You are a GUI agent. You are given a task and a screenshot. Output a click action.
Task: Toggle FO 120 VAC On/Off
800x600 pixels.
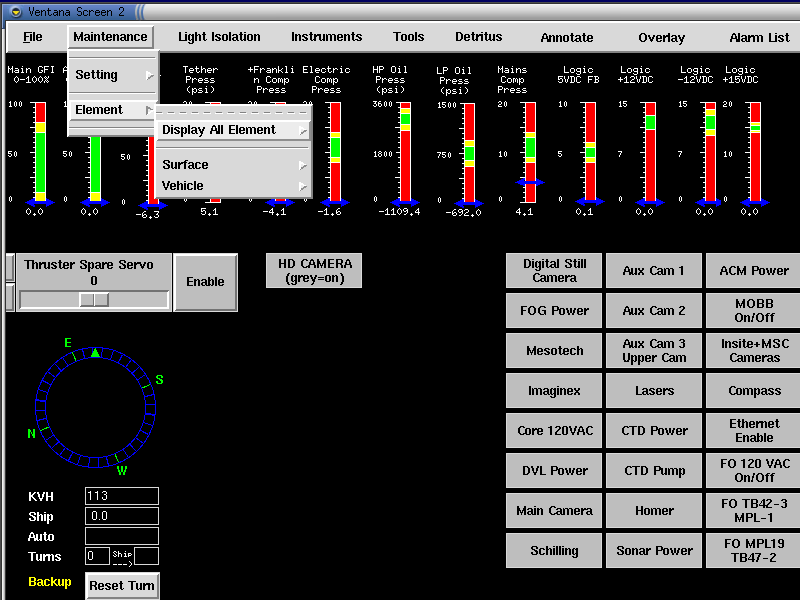click(x=754, y=470)
